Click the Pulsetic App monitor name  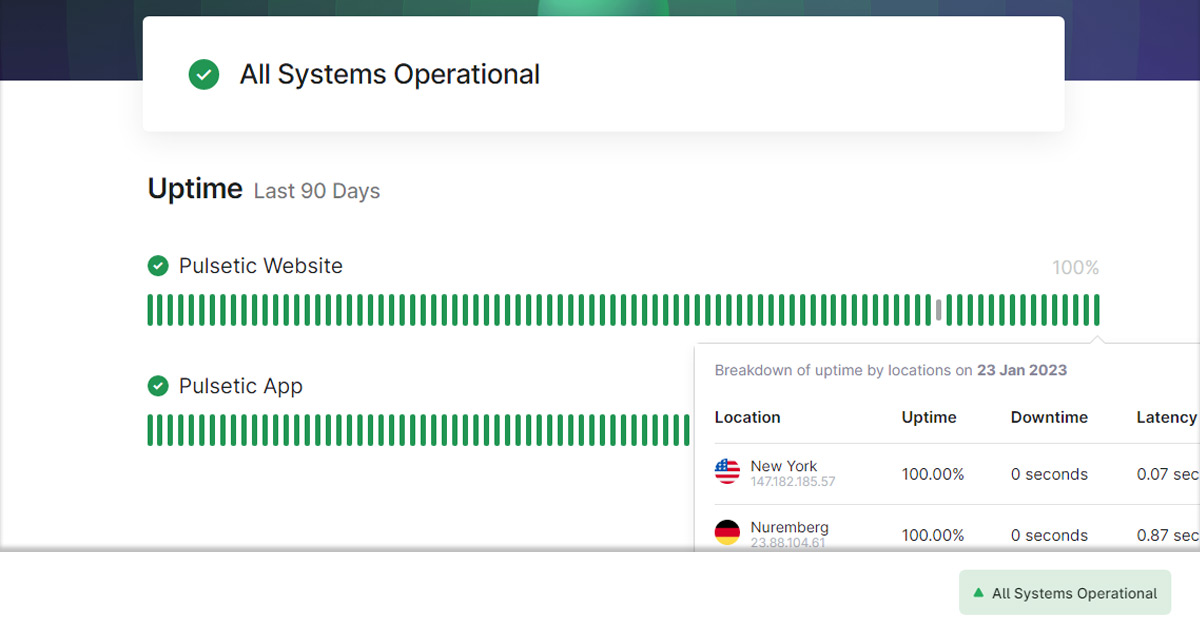click(241, 386)
